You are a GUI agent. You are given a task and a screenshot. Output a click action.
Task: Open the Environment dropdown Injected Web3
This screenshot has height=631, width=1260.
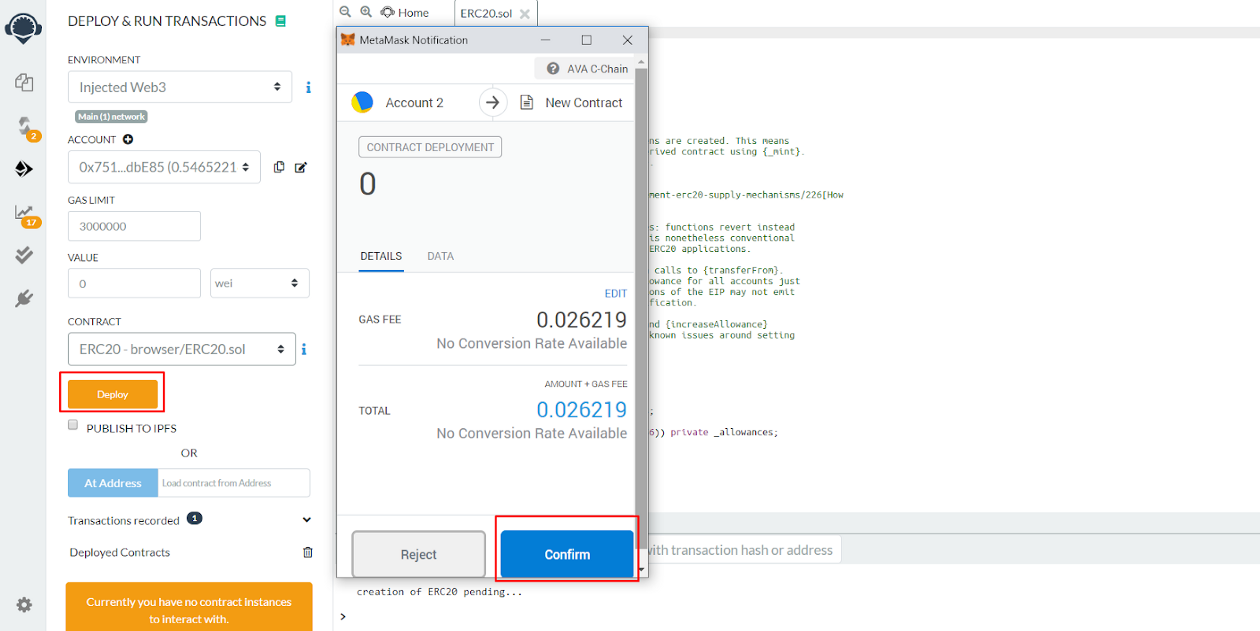click(x=180, y=87)
